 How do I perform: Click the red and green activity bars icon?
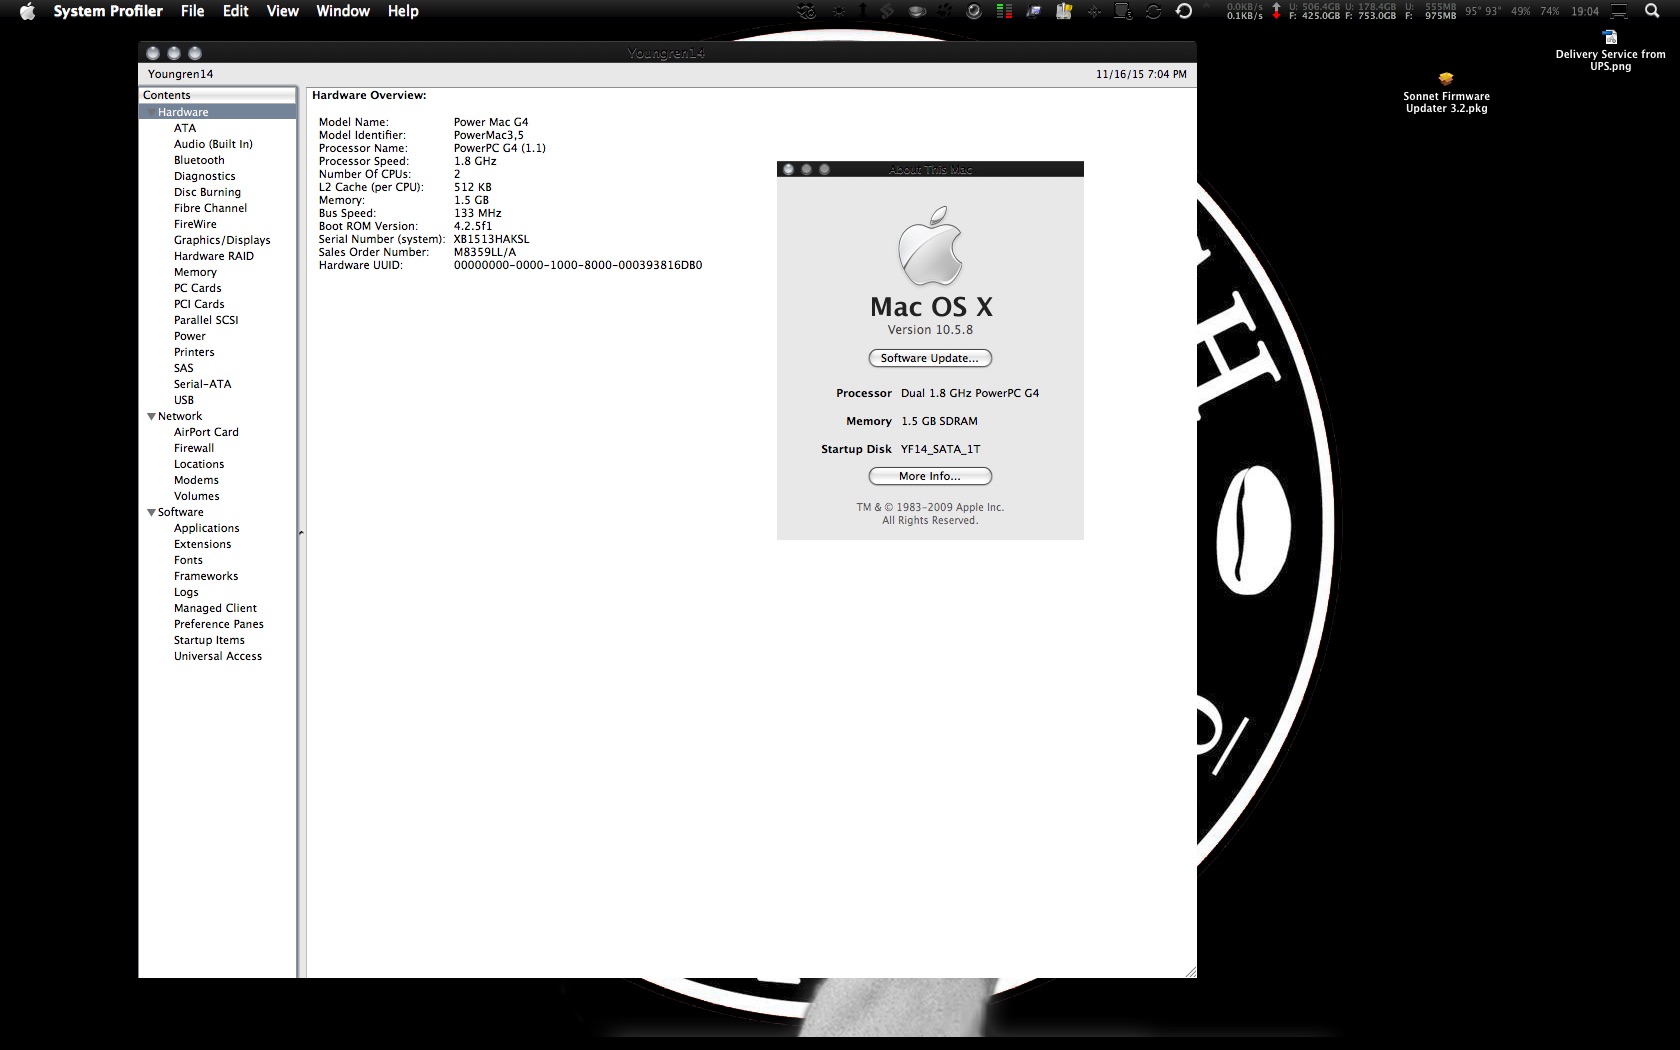click(x=1004, y=11)
